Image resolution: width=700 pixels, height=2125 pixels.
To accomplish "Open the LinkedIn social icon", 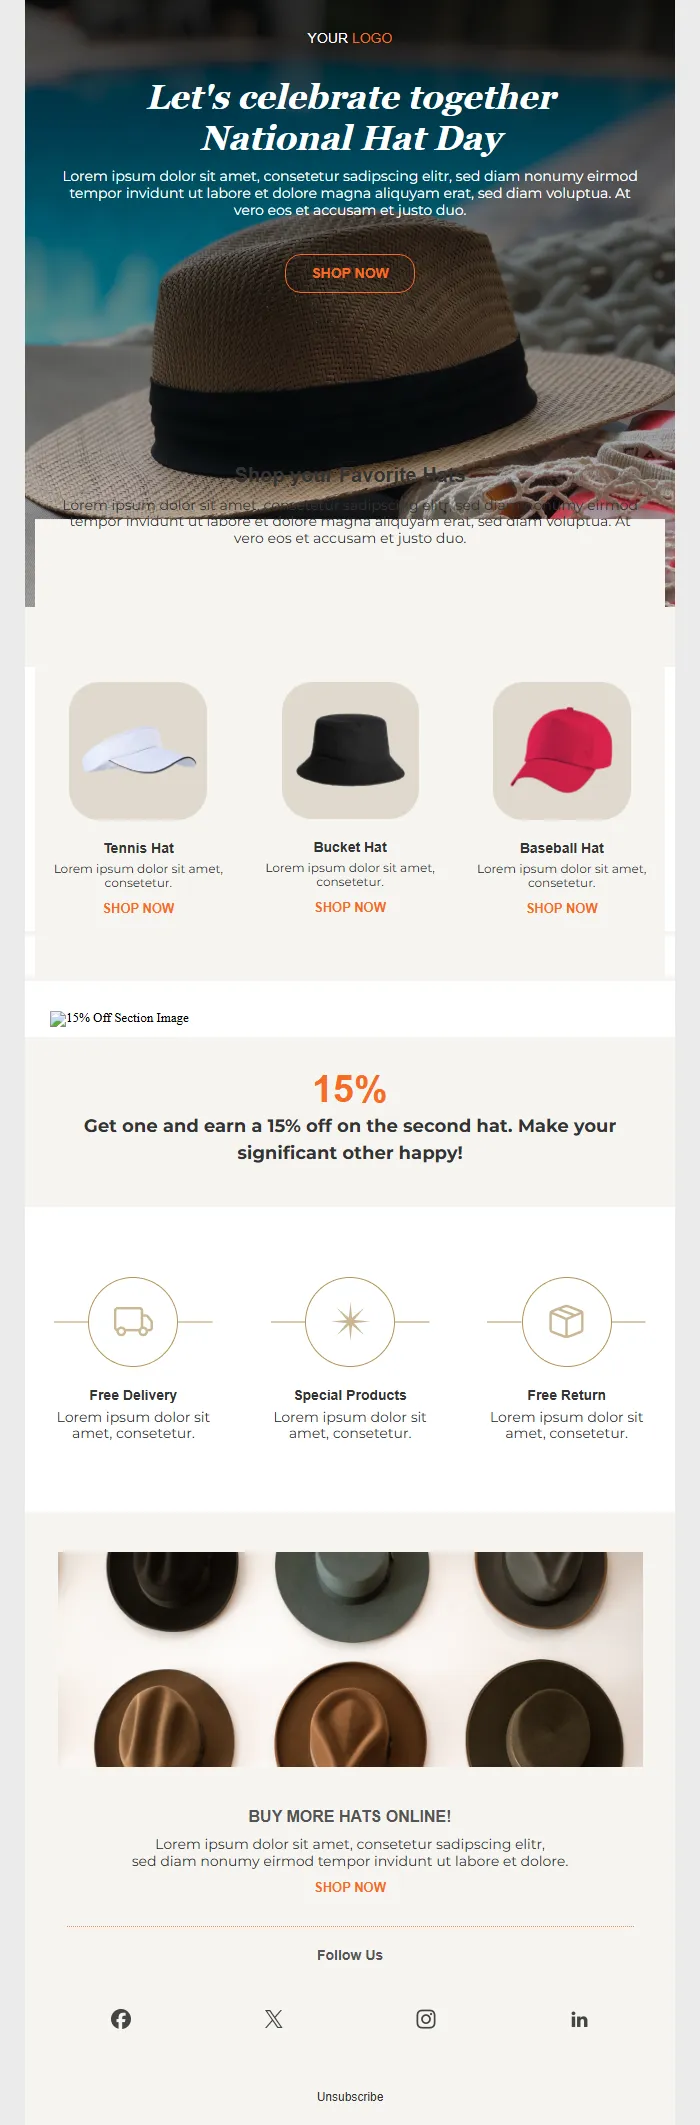I will coord(579,2019).
